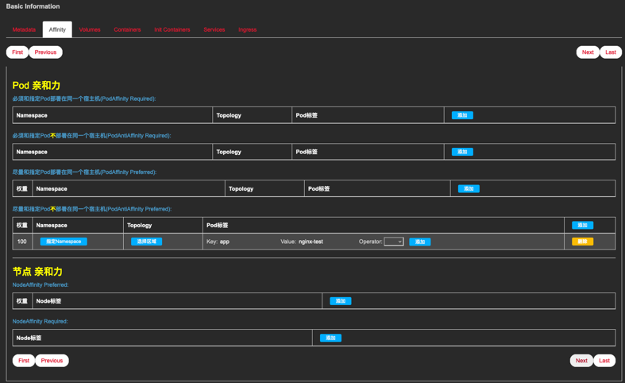Open the Operator dropdown

coord(394,242)
